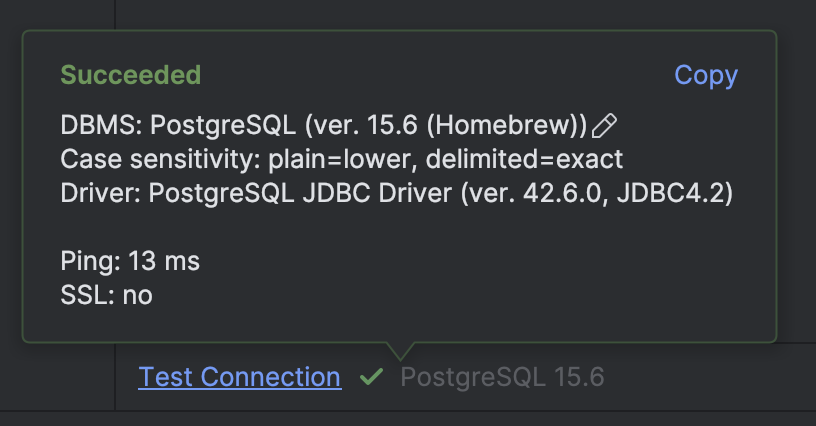The image size is (816, 426).
Task: Click the Case sensitivity text line
Action: tap(341, 159)
